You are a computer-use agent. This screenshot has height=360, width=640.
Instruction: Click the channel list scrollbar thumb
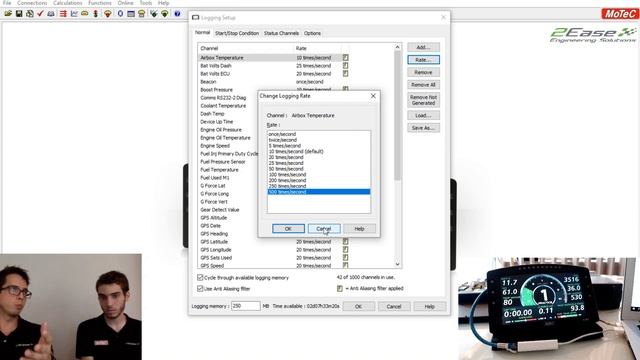[x=398, y=116]
